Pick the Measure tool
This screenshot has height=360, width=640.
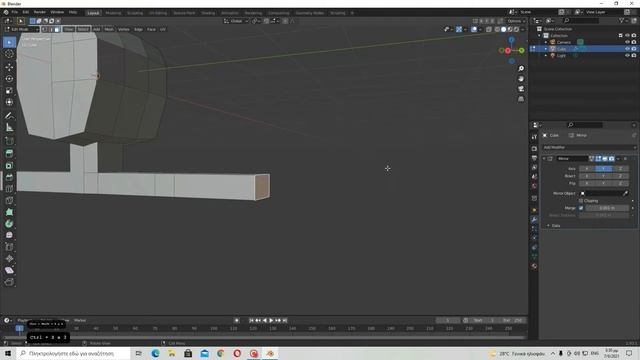(x=9, y=128)
